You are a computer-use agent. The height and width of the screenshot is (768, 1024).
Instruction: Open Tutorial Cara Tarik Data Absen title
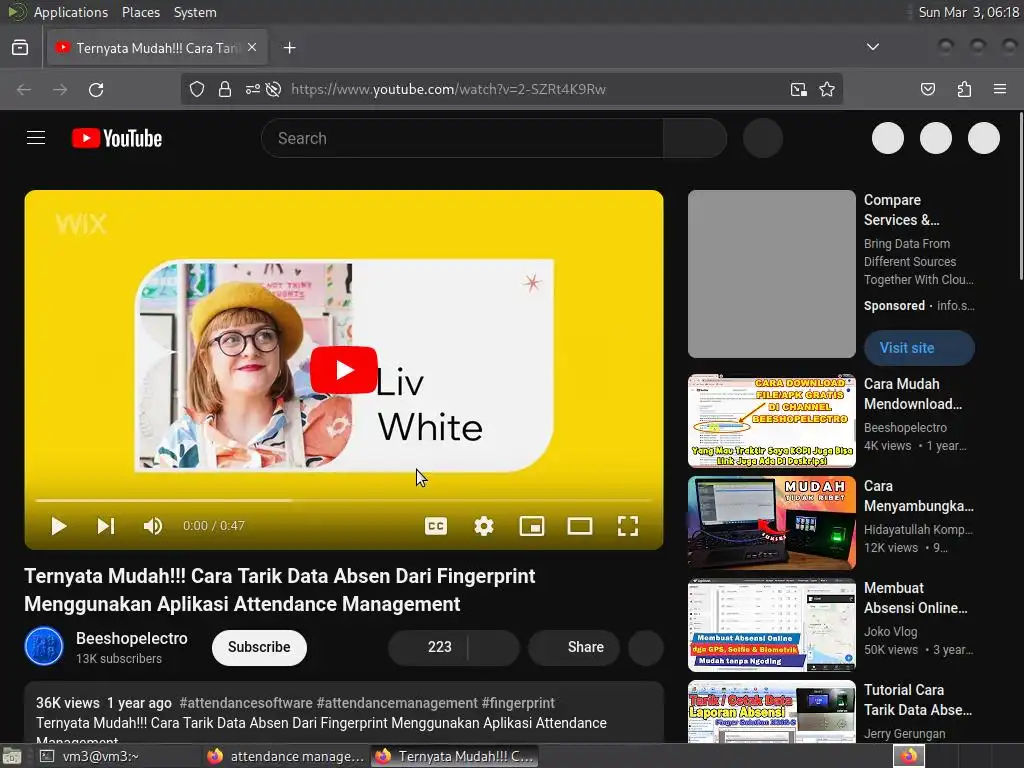tap(918, 699)
